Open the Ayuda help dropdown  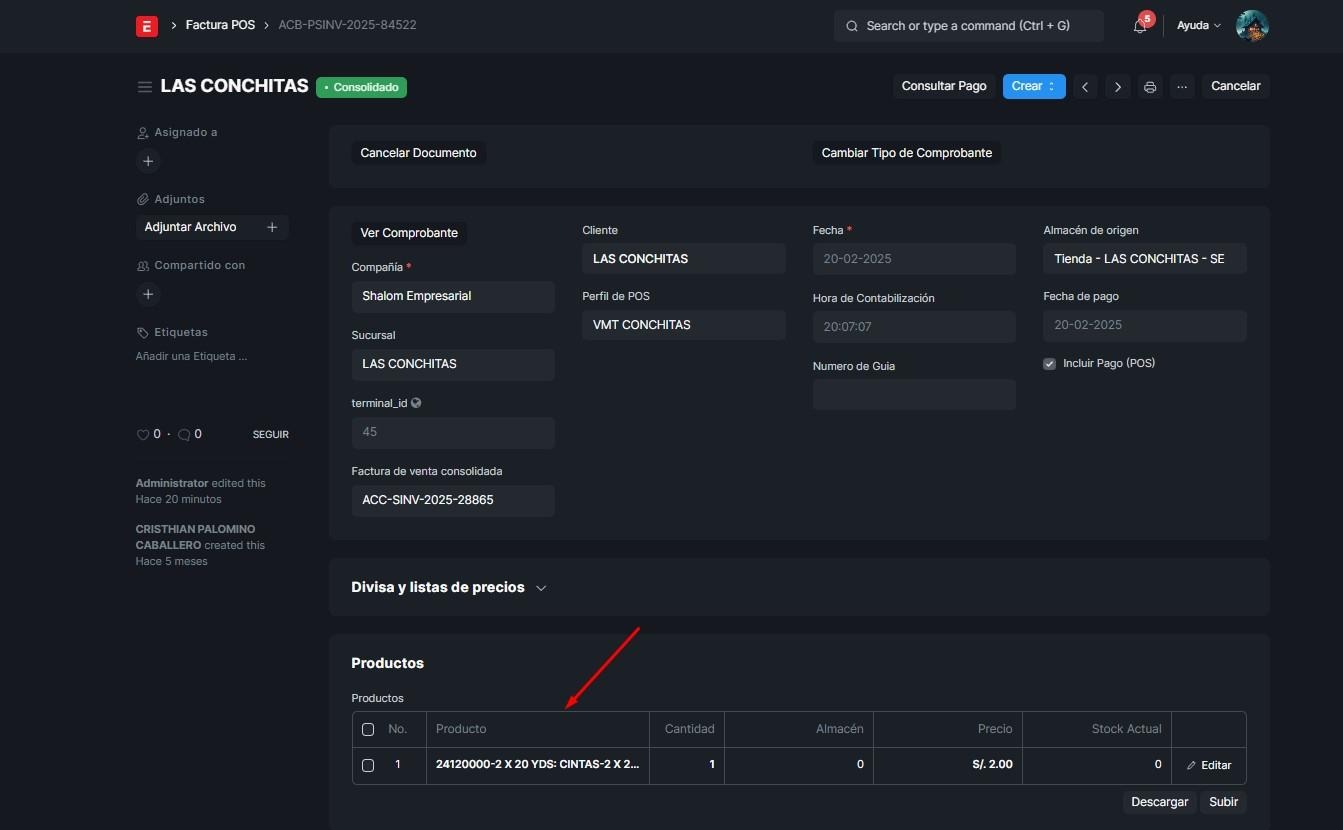1198,26
